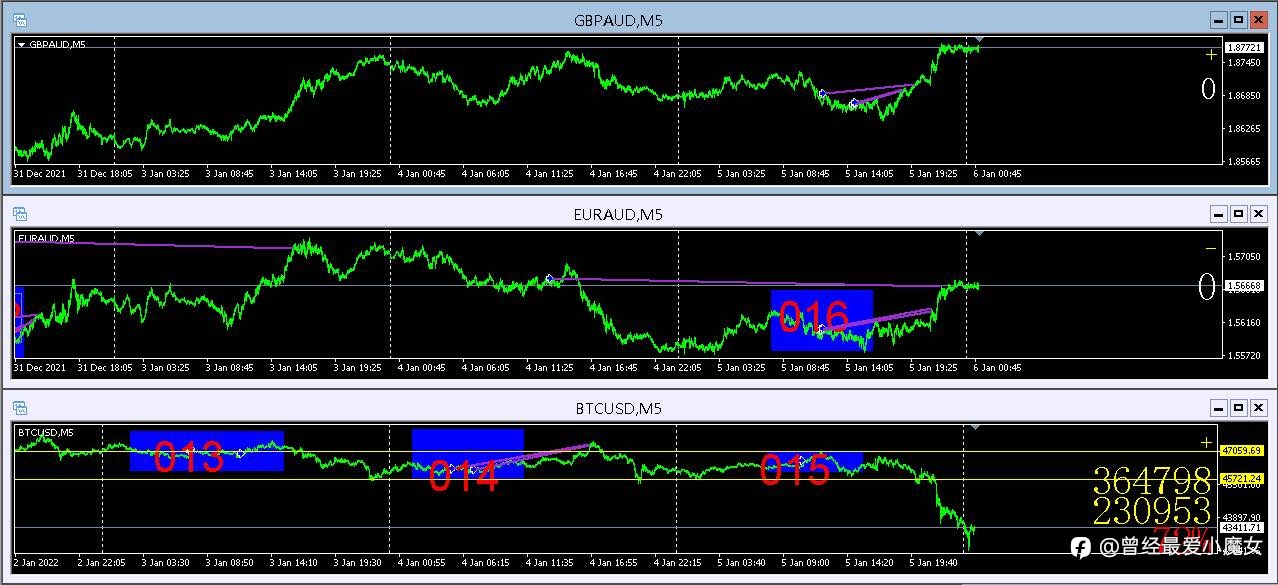Minimize the BTCUSD,M5 chart window
Image resolution: width=1278 pixels, height=585 pixels.
(x=1217, y=407)
